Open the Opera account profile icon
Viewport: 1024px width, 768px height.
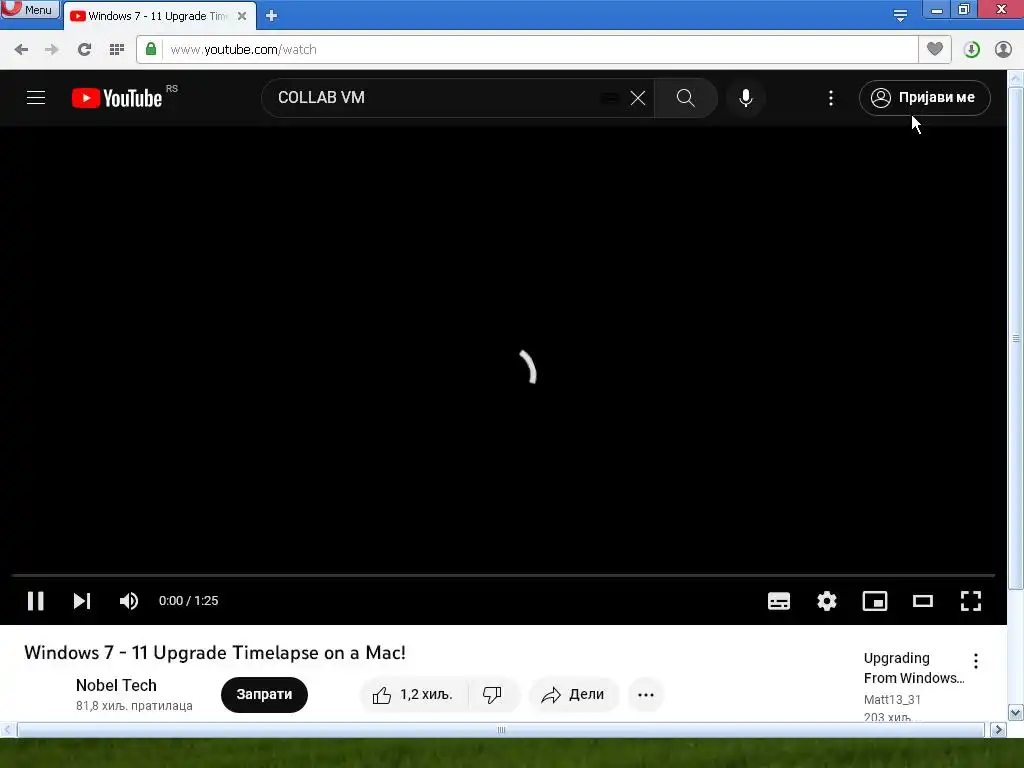click(x=1003, y=50)
